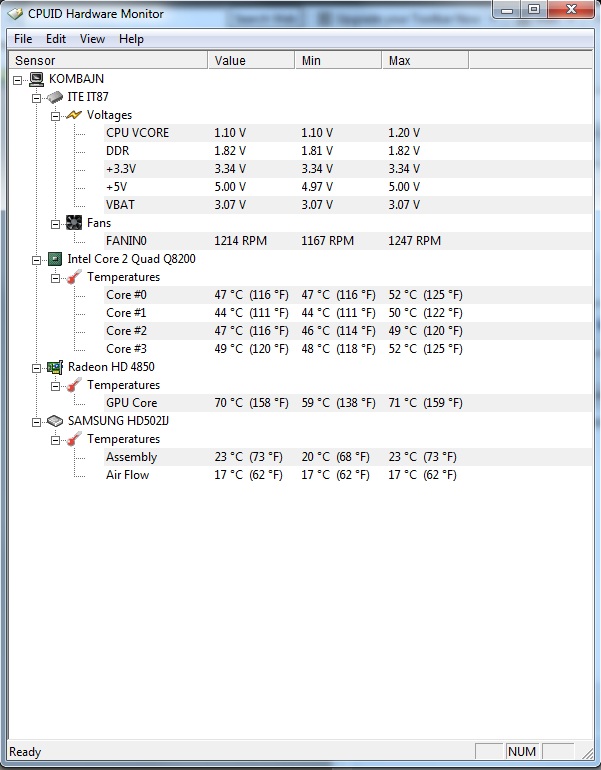Collapse the Voltages group
Viewport: 601px width, 770px height.
coord(55,116)
